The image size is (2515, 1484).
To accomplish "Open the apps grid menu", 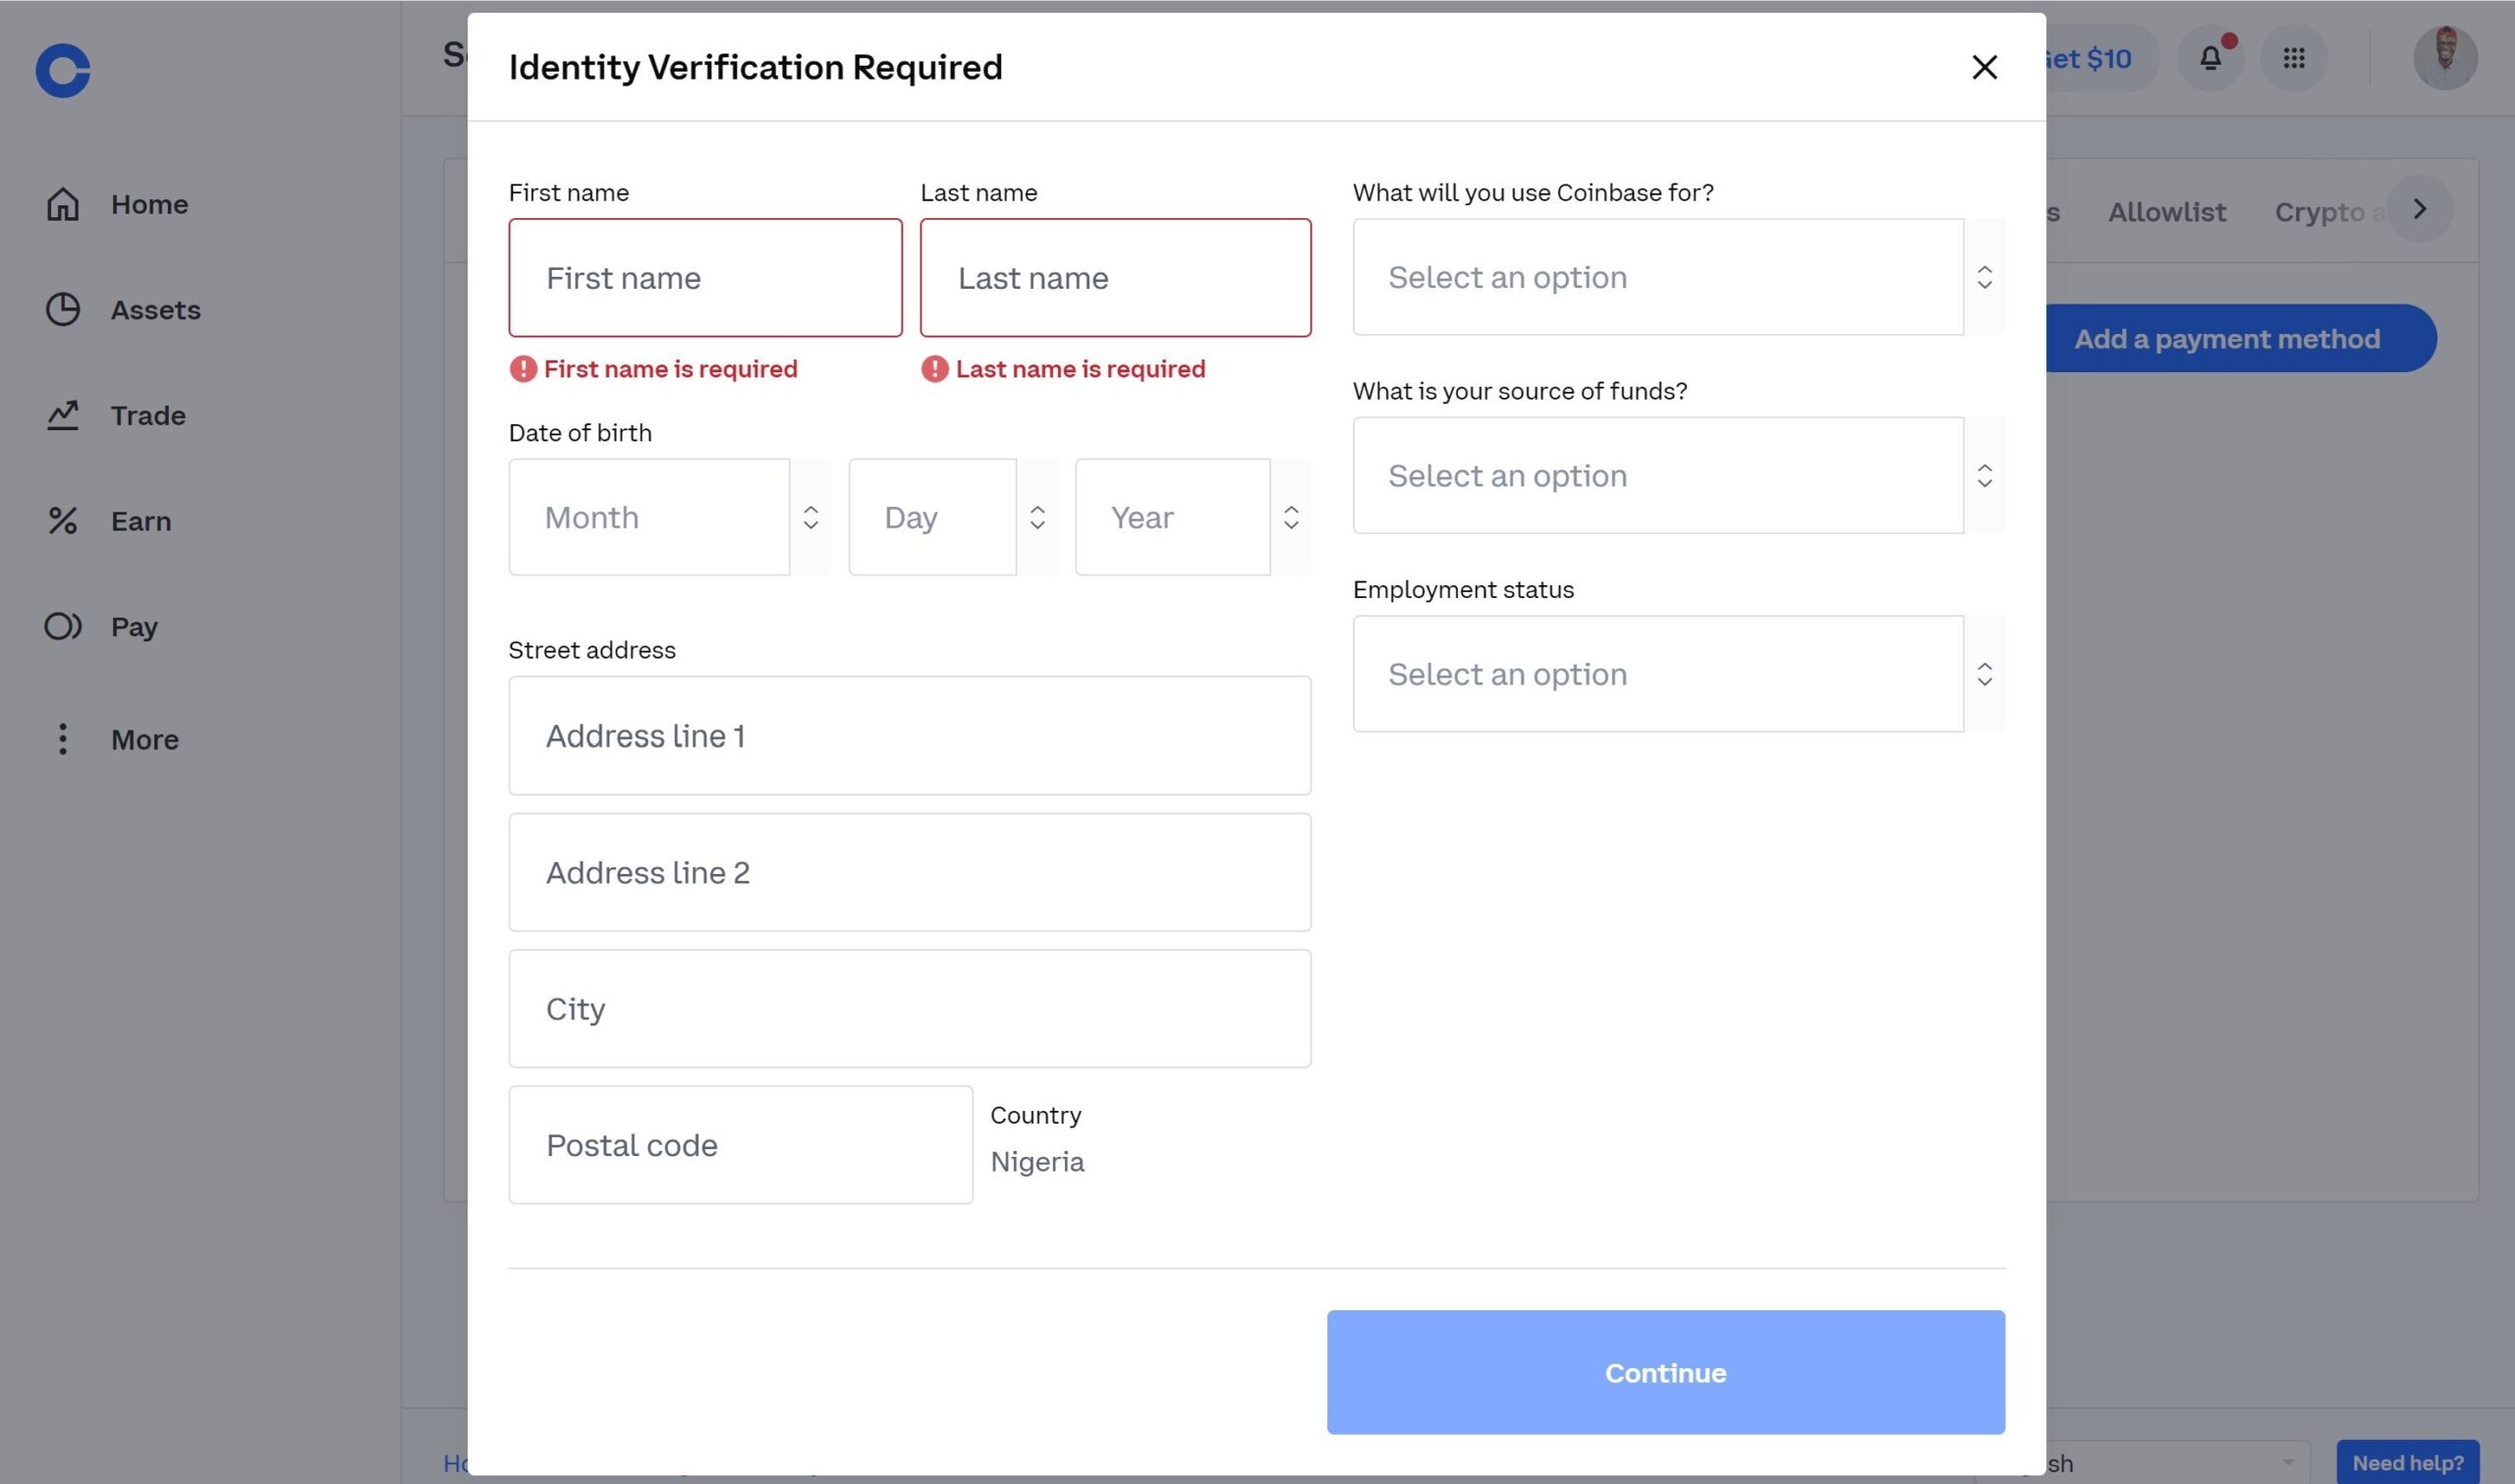I will [2294, 58].
